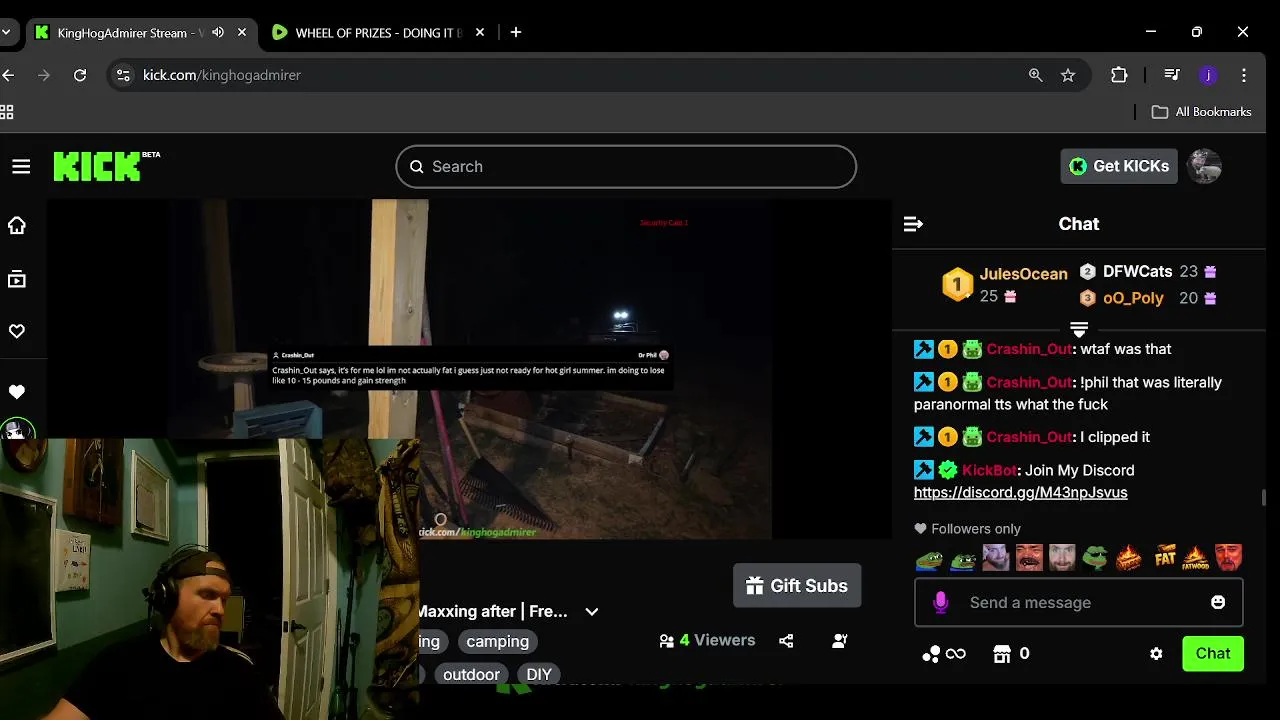This screenshot has height=720, width=1280.
Task: Open chat settings gear
Action: tap(1156, 654)
